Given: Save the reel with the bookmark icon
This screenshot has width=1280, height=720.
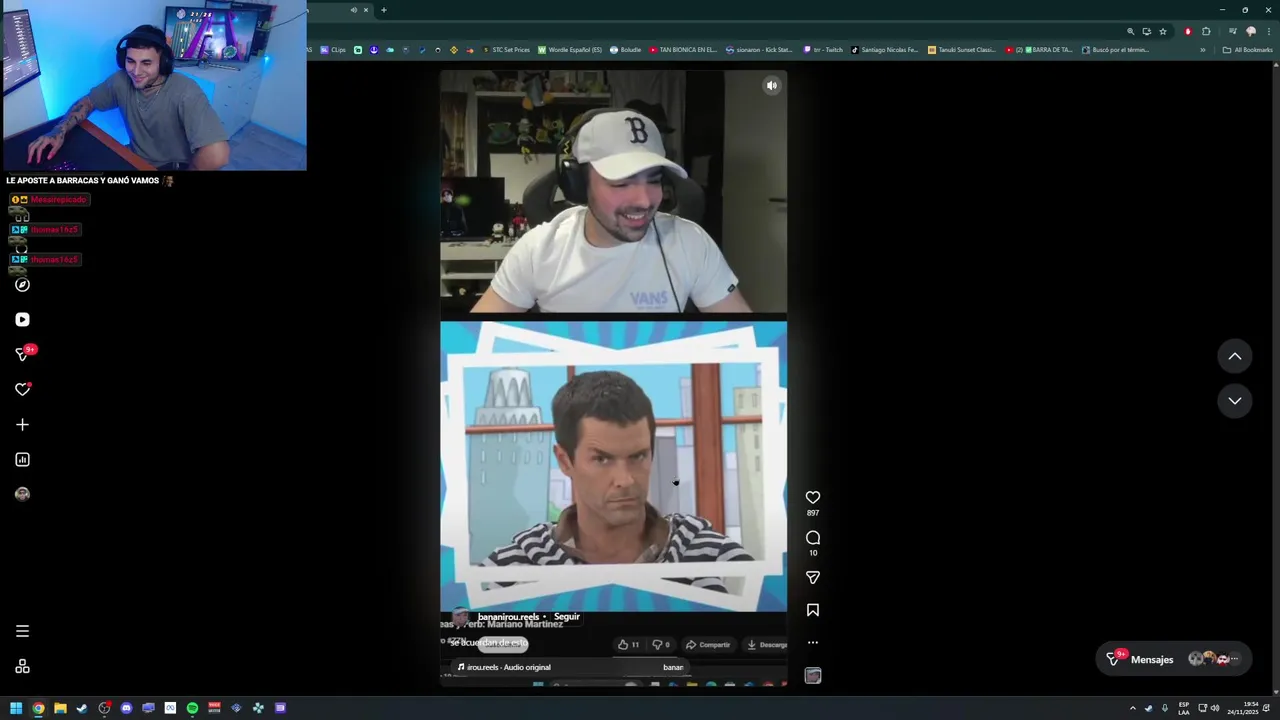Looking at the screenshot, I should tap(813, 610).
